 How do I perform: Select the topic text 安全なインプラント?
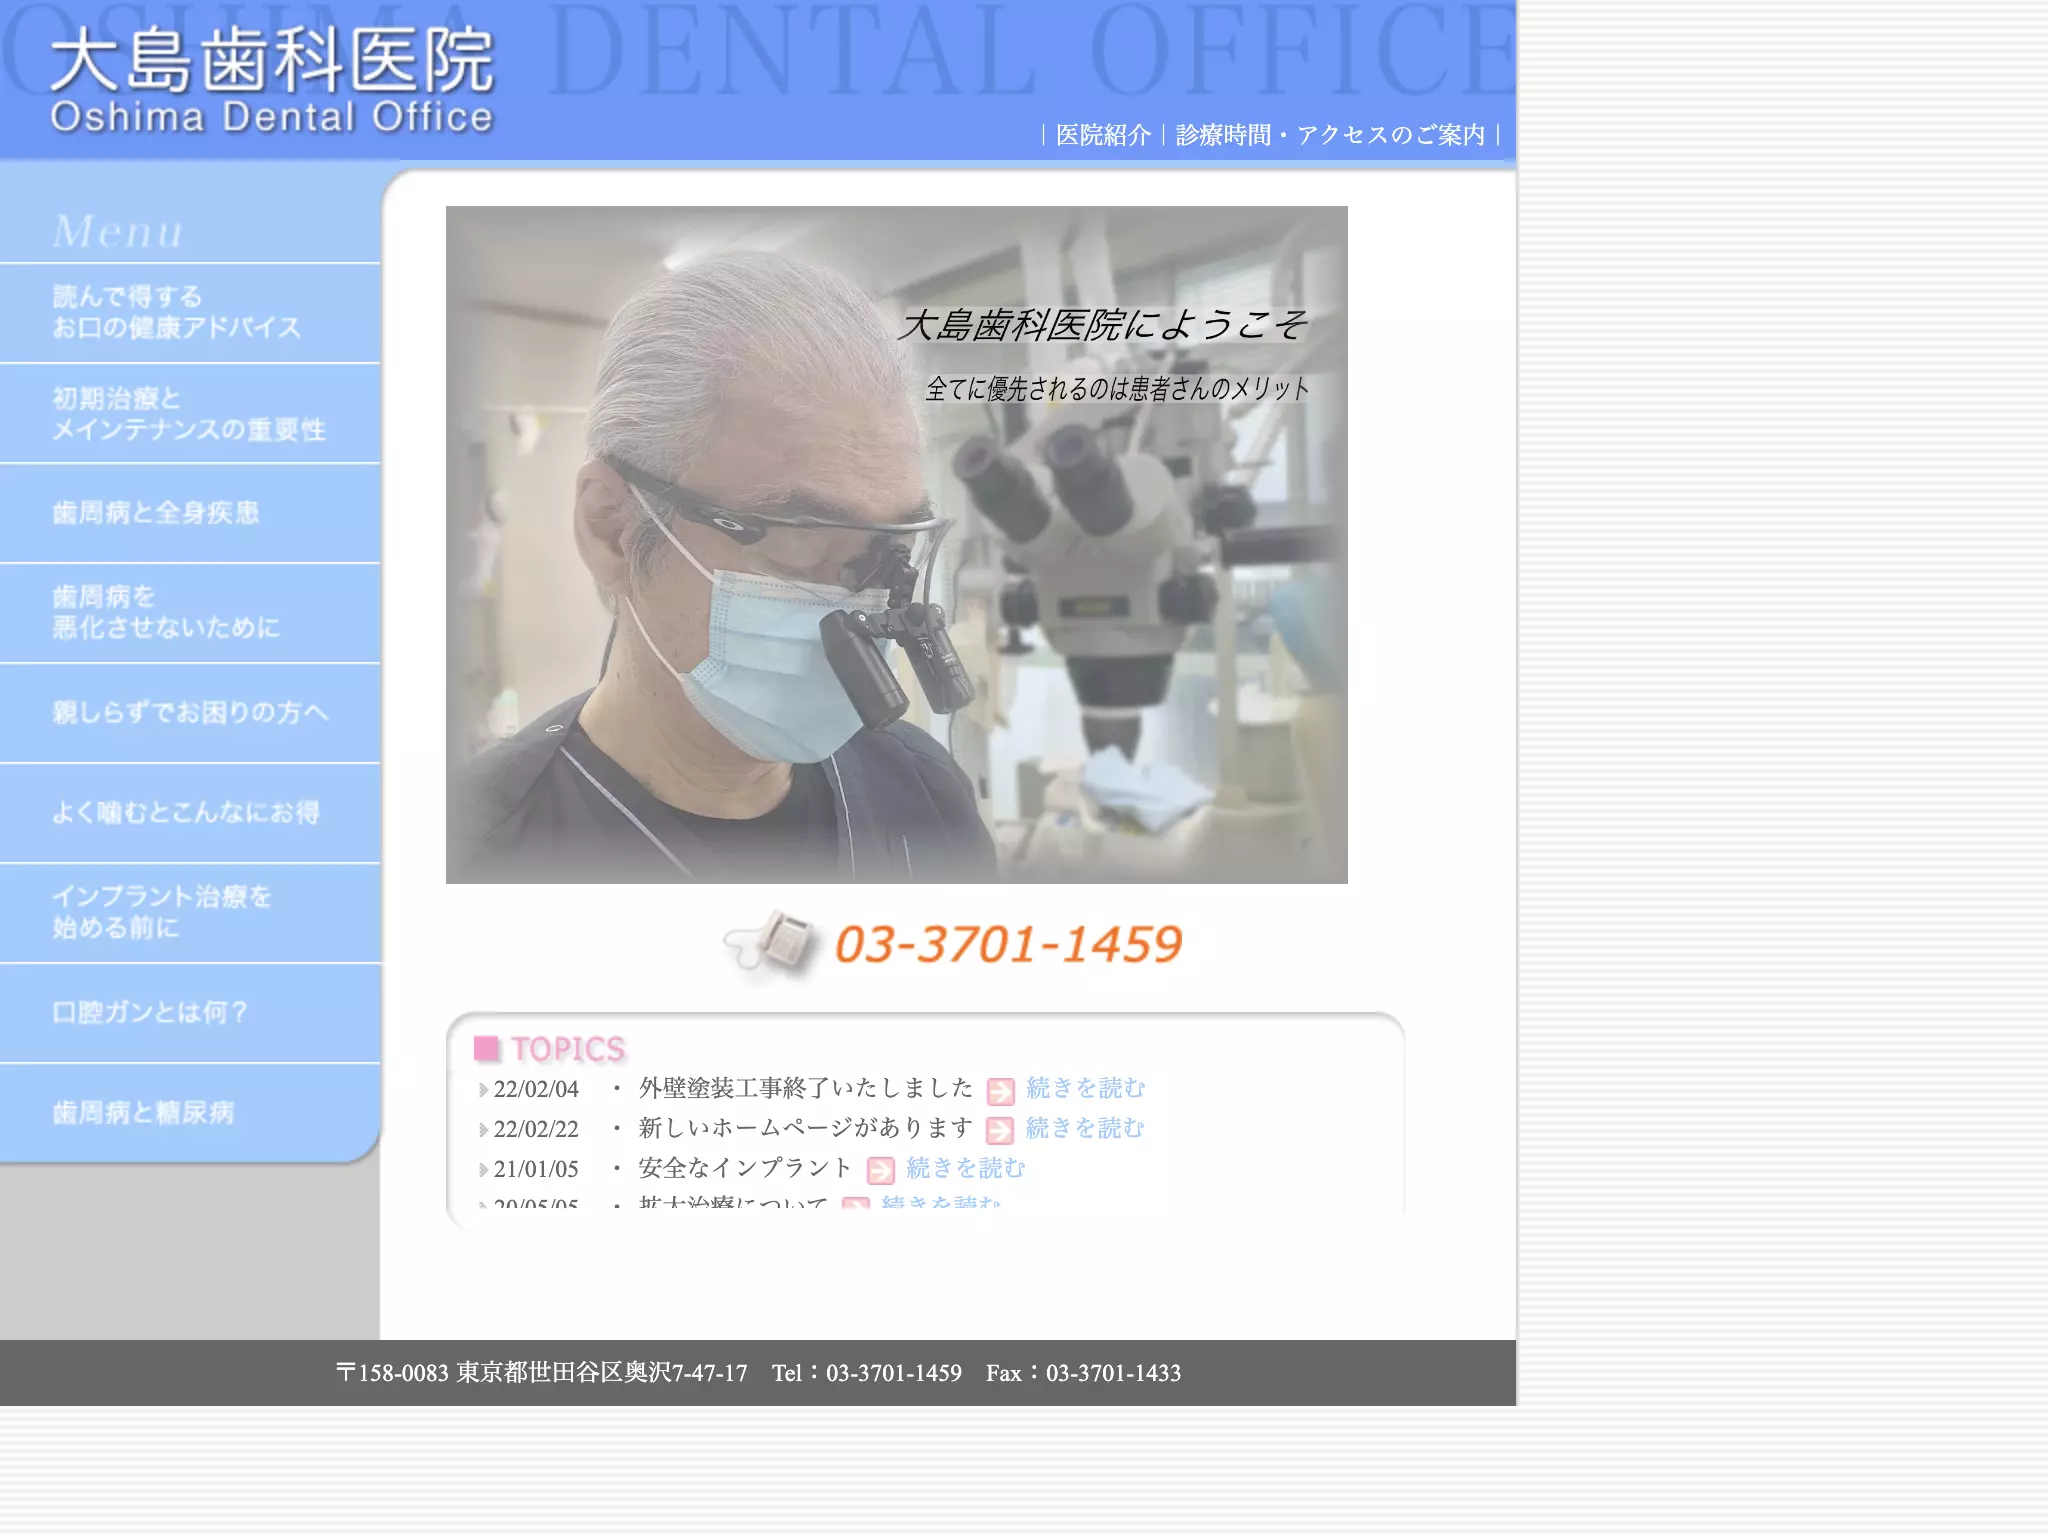745,1168
